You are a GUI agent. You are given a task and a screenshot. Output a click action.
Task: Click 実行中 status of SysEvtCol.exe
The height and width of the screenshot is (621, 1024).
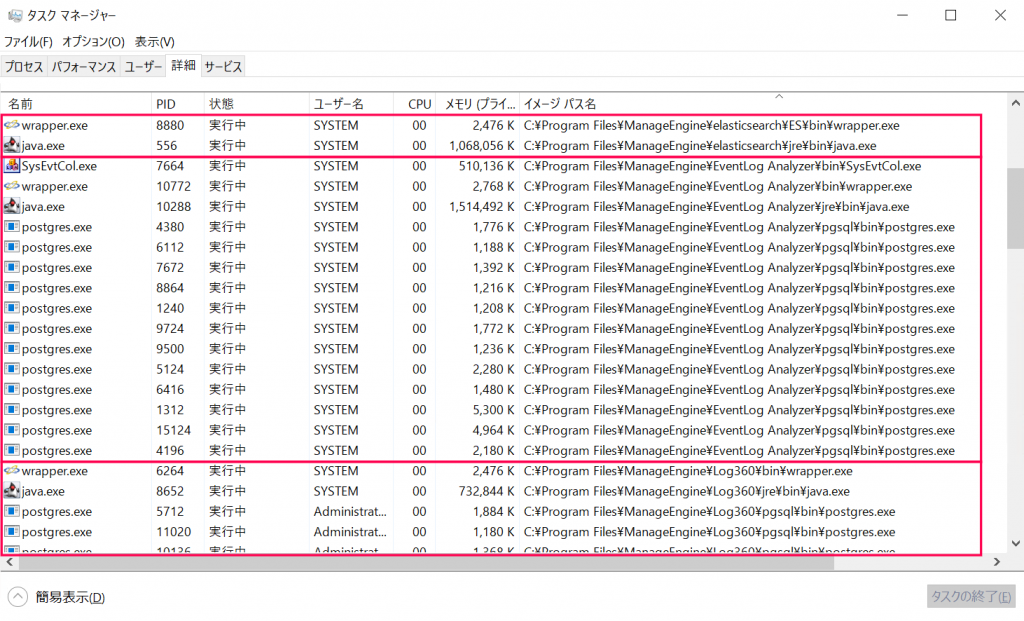click(x=227, y=166)
